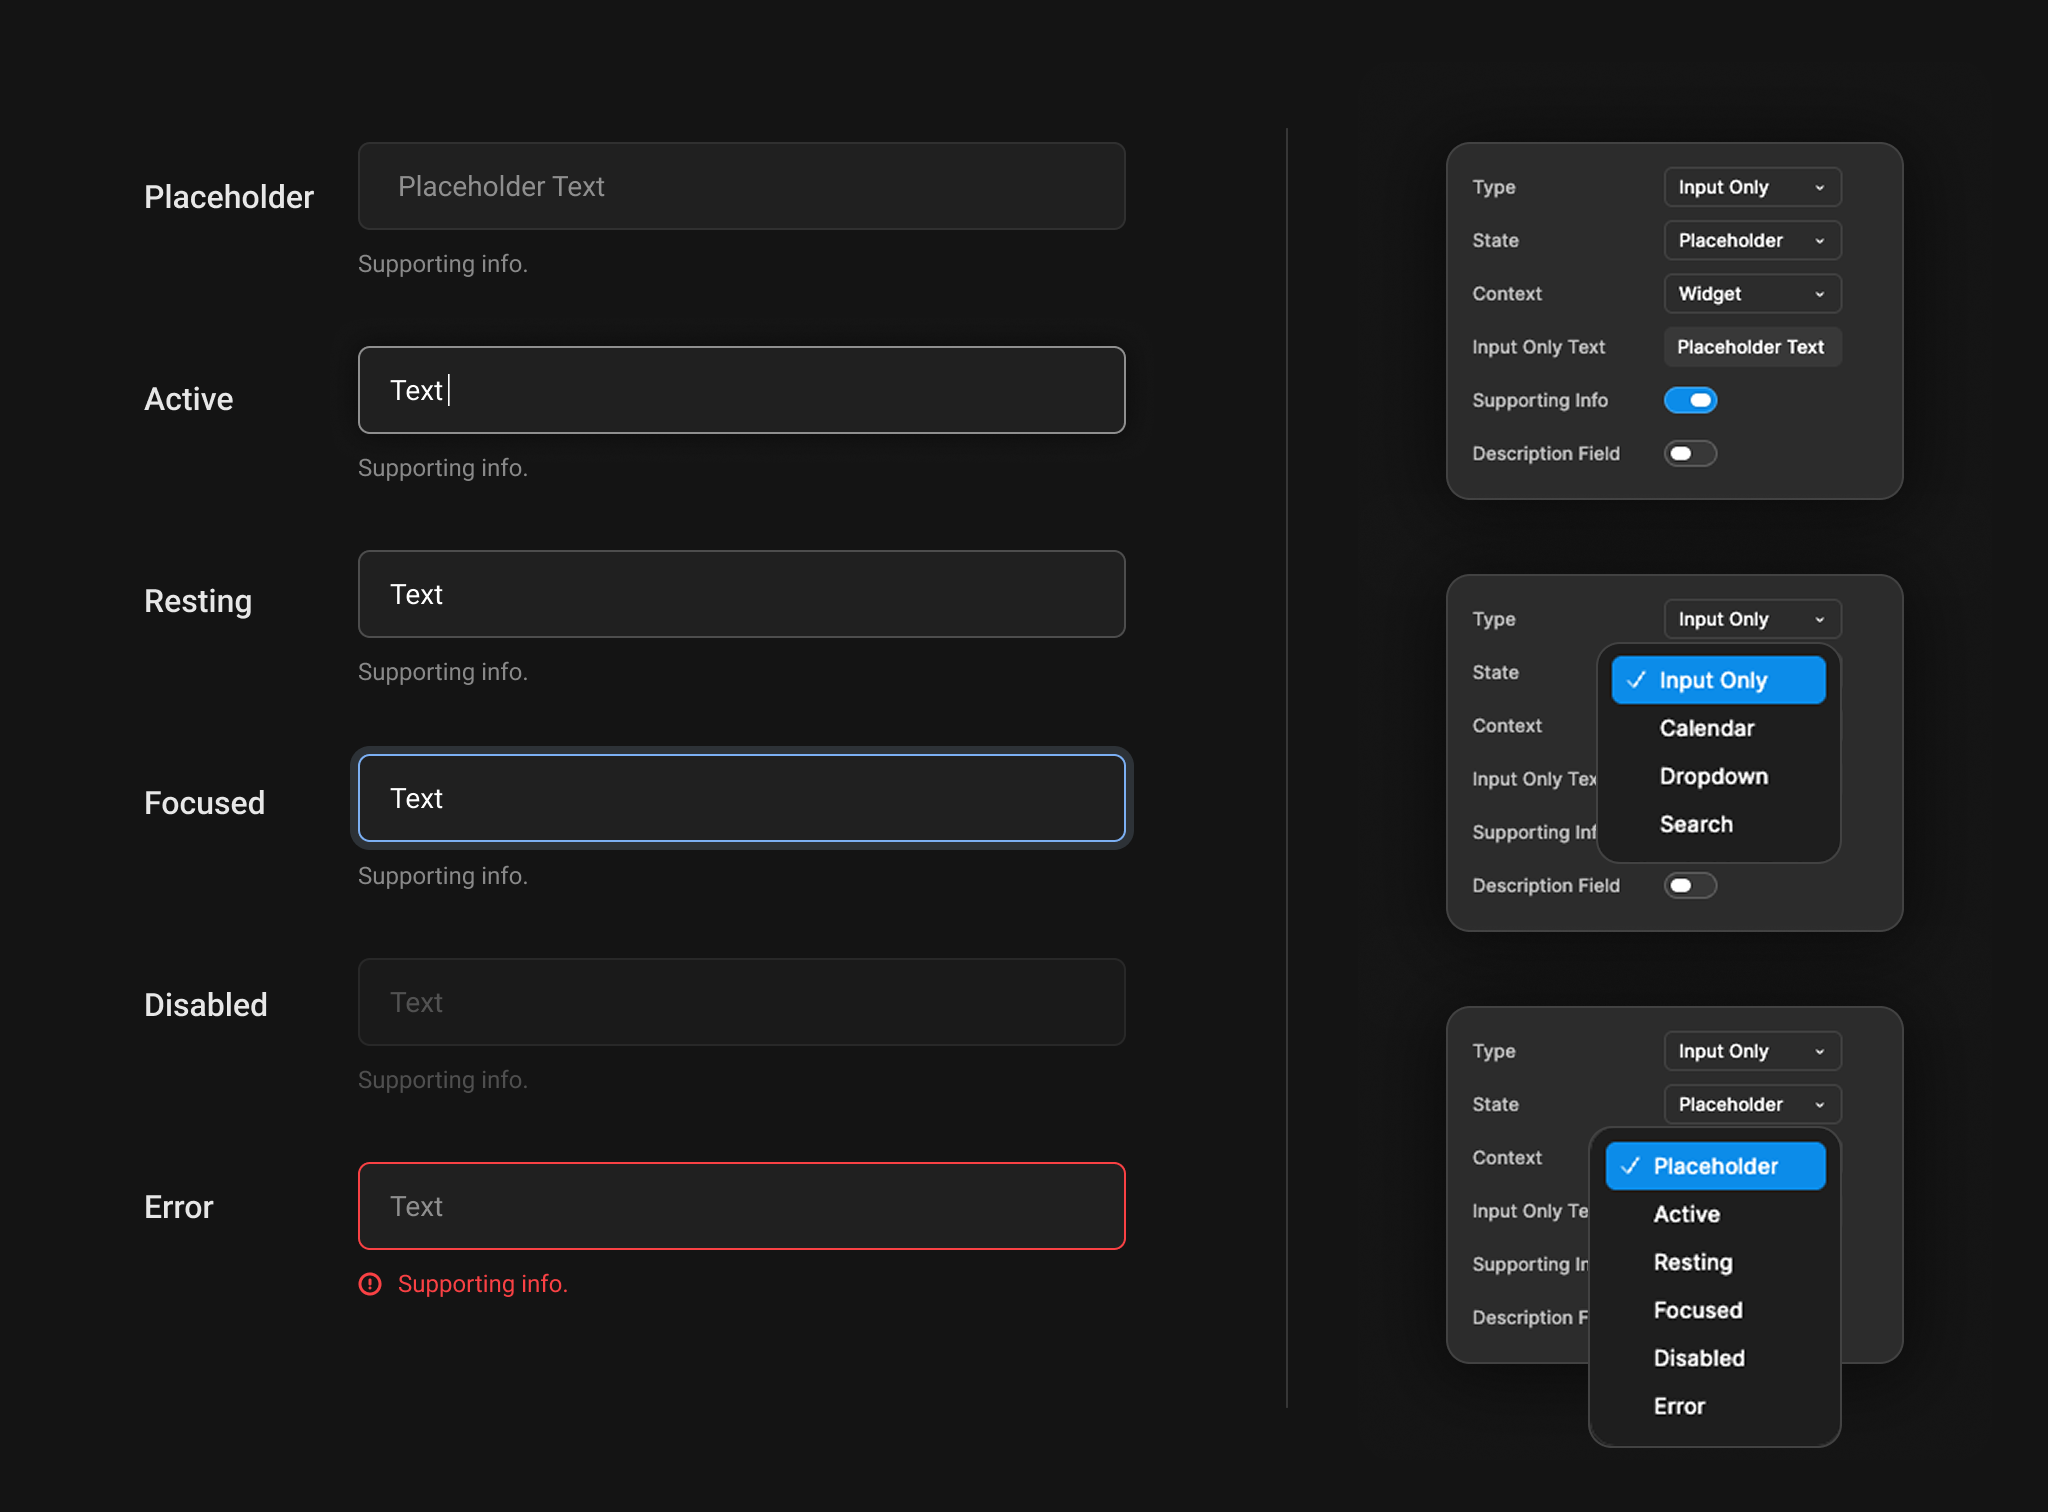
Task: Click Supporting info. under Placeholder field
Action: pyautogui.click(x=442, y=264)
